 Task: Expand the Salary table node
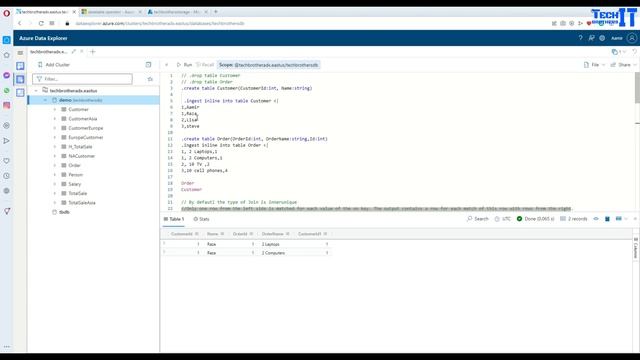click(55, 184)
